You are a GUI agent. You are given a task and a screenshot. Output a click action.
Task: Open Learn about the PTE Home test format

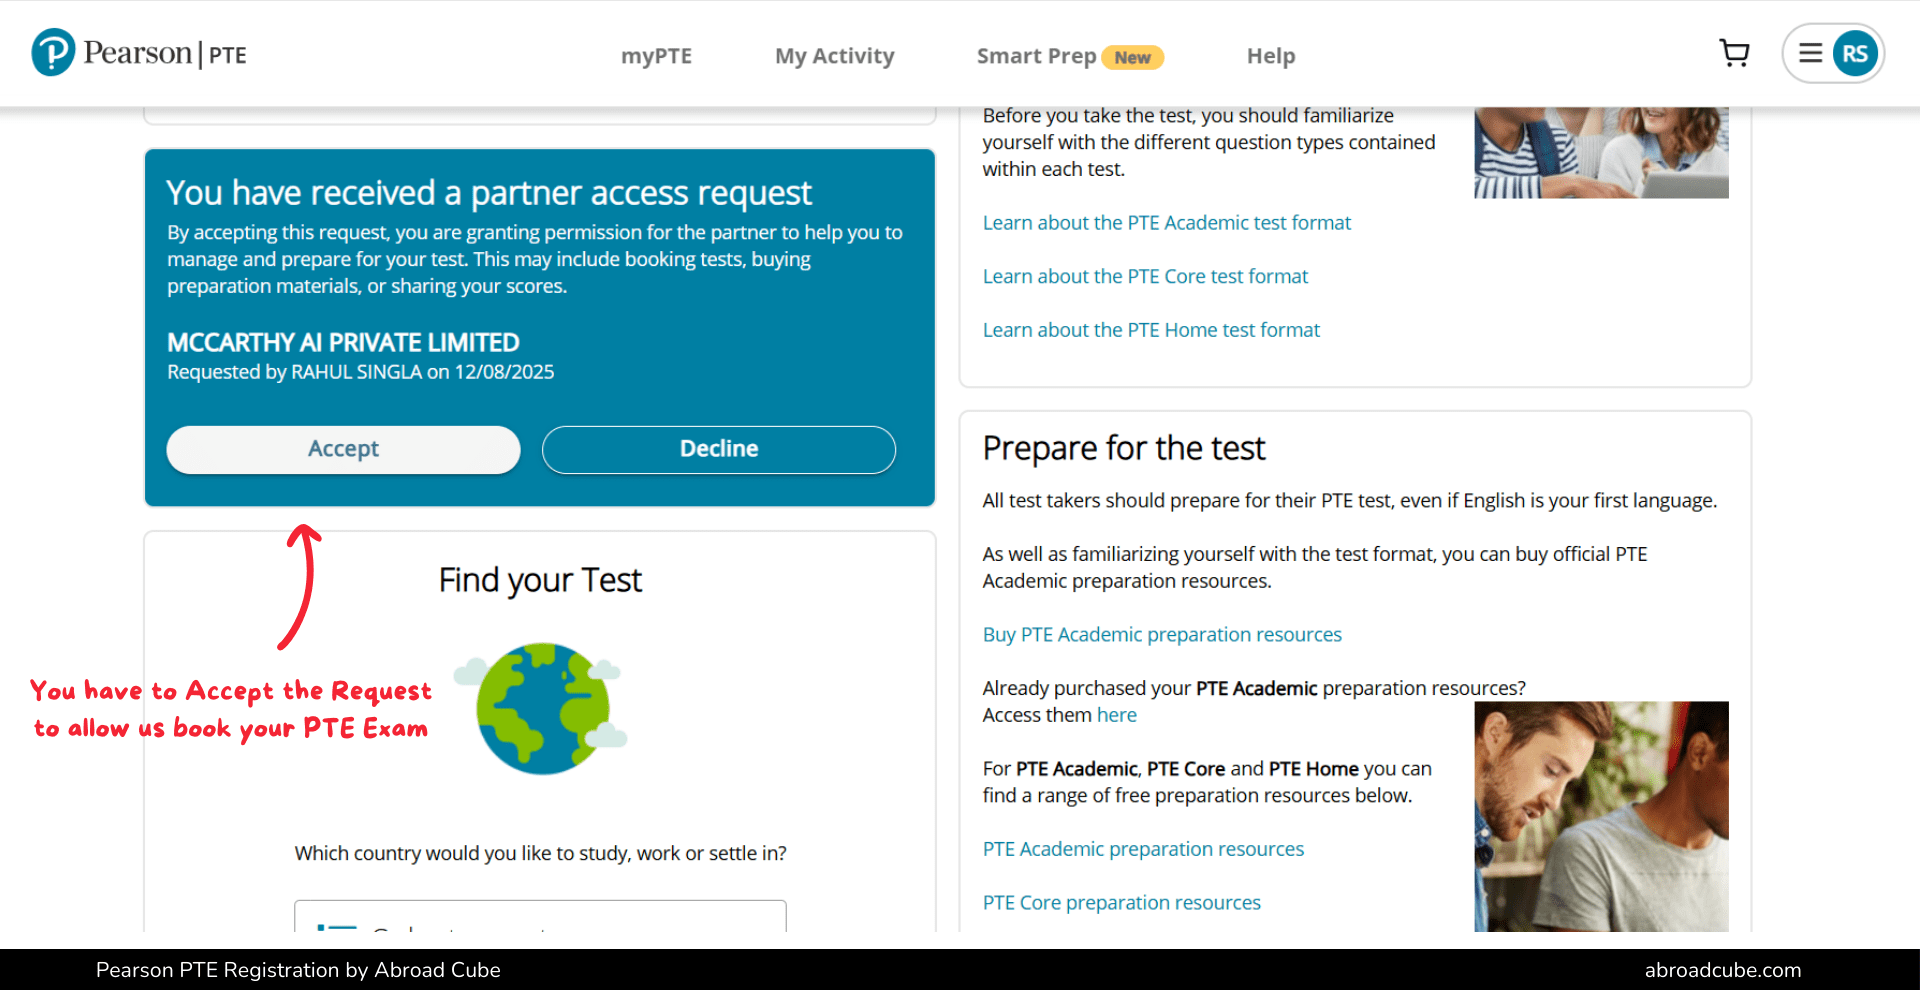[x=1151, y=329]
